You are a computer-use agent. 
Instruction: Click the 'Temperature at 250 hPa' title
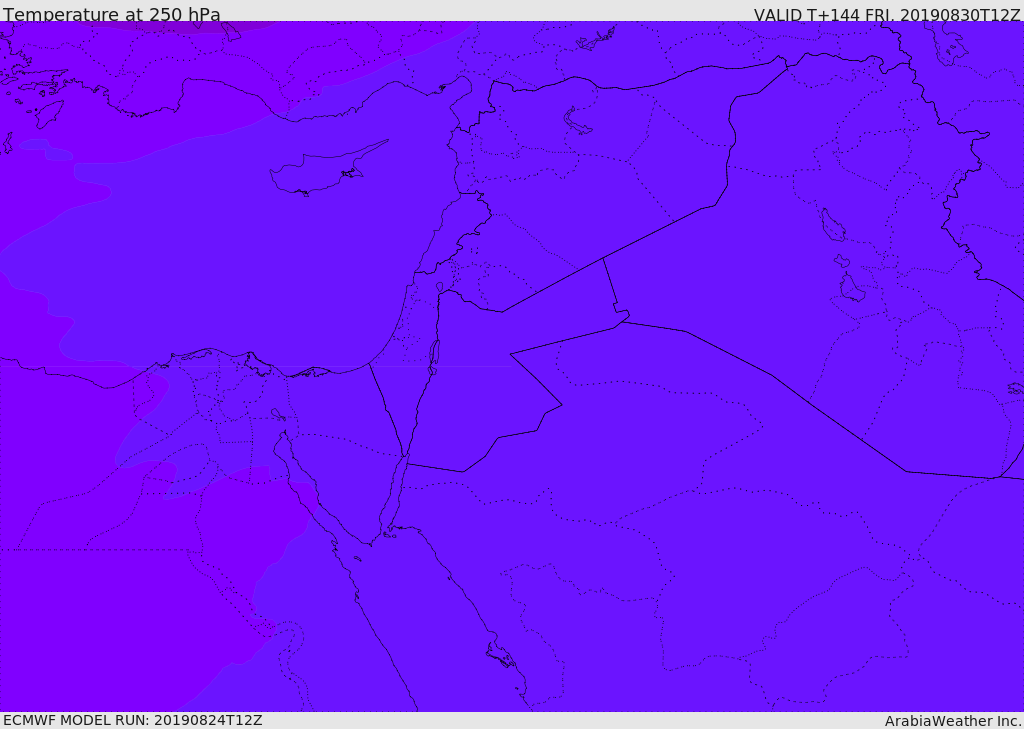pyautogui.click(x=112, y=14)
